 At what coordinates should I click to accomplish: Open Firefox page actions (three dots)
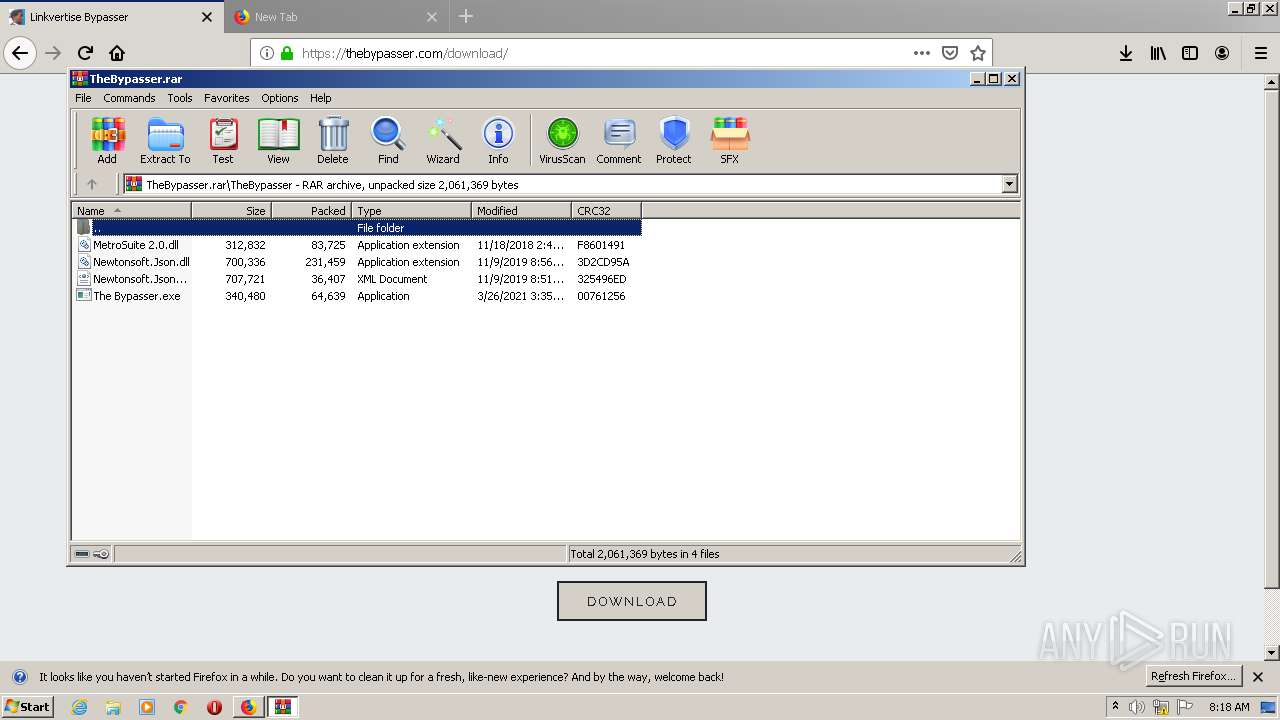(x=922, y=53)
